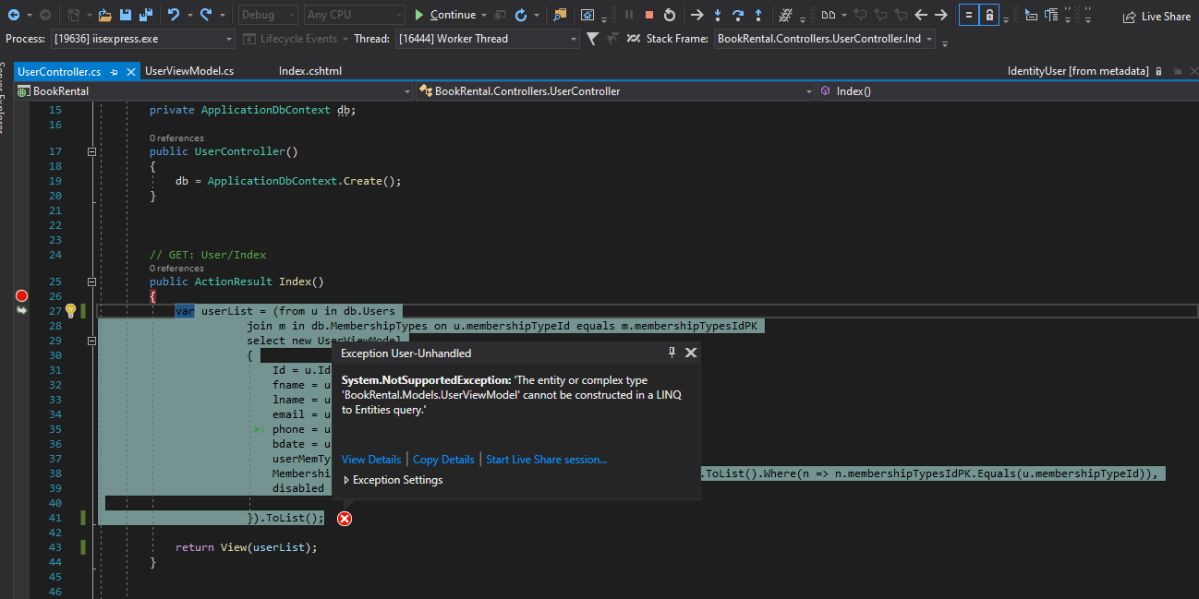The width and height of the screenshot is (1199, 599).
Task: Open the Stack Frame dropdown
Action: point(824,38)
